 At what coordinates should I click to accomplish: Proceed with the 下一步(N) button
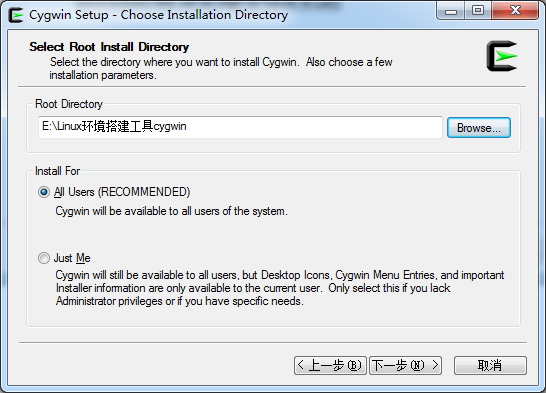click(x=405, y=365)
